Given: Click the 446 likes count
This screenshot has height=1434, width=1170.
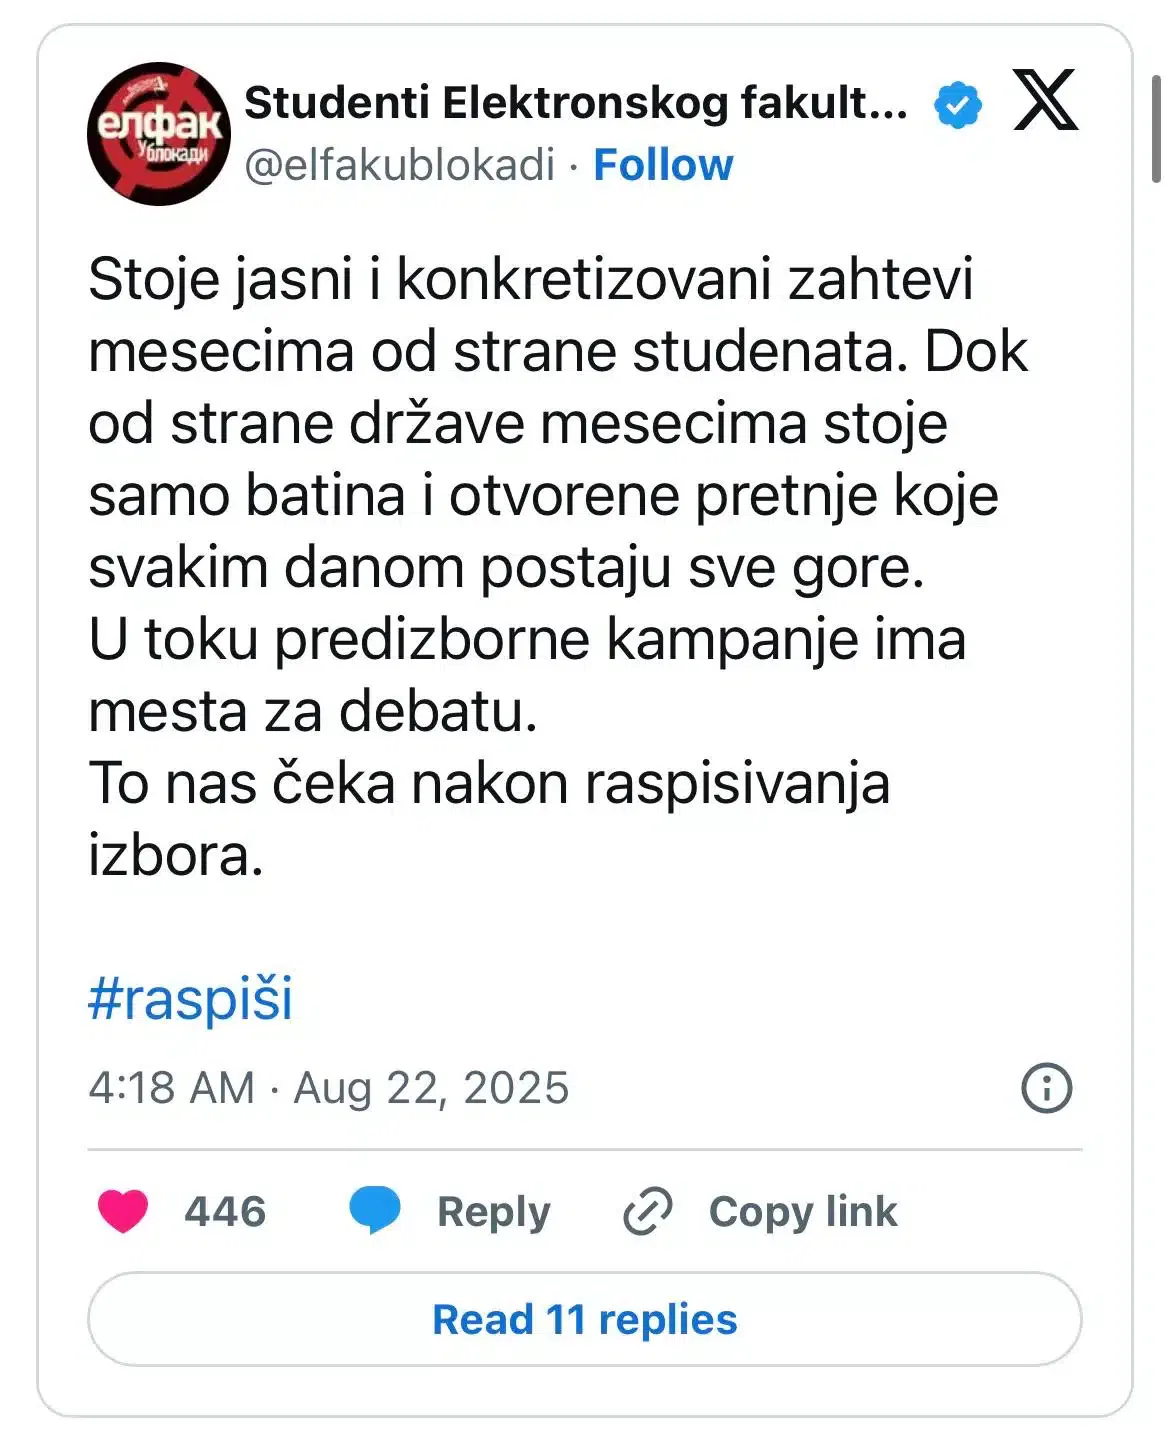Looking at the screenshot, I should 225,1211.
